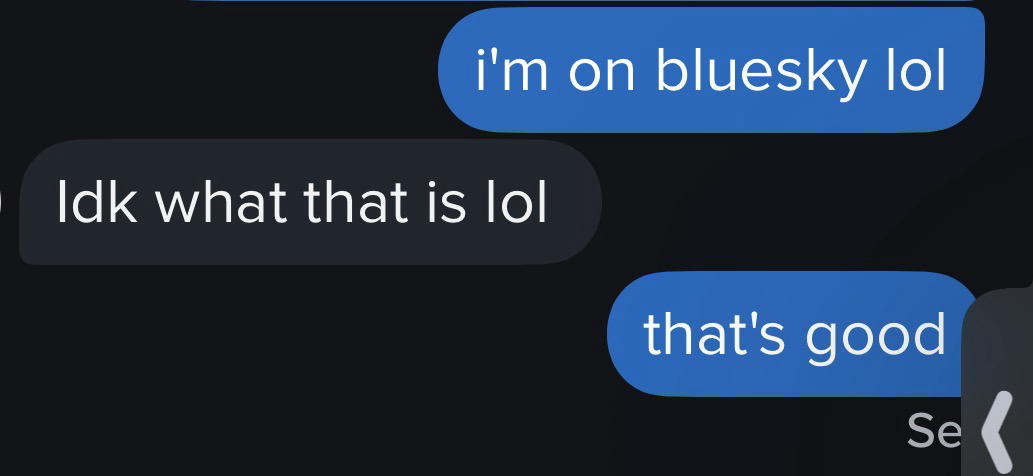Select the "i'm on bluesky lol" message bubble
1033x476 pixels.
pos(712,70)
